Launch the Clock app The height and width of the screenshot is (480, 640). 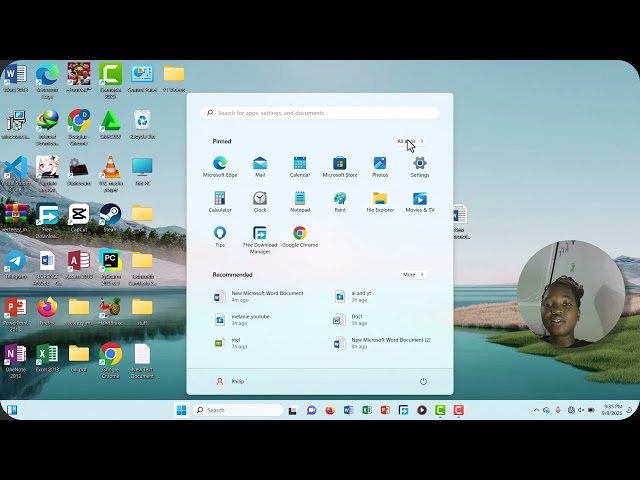260,202
